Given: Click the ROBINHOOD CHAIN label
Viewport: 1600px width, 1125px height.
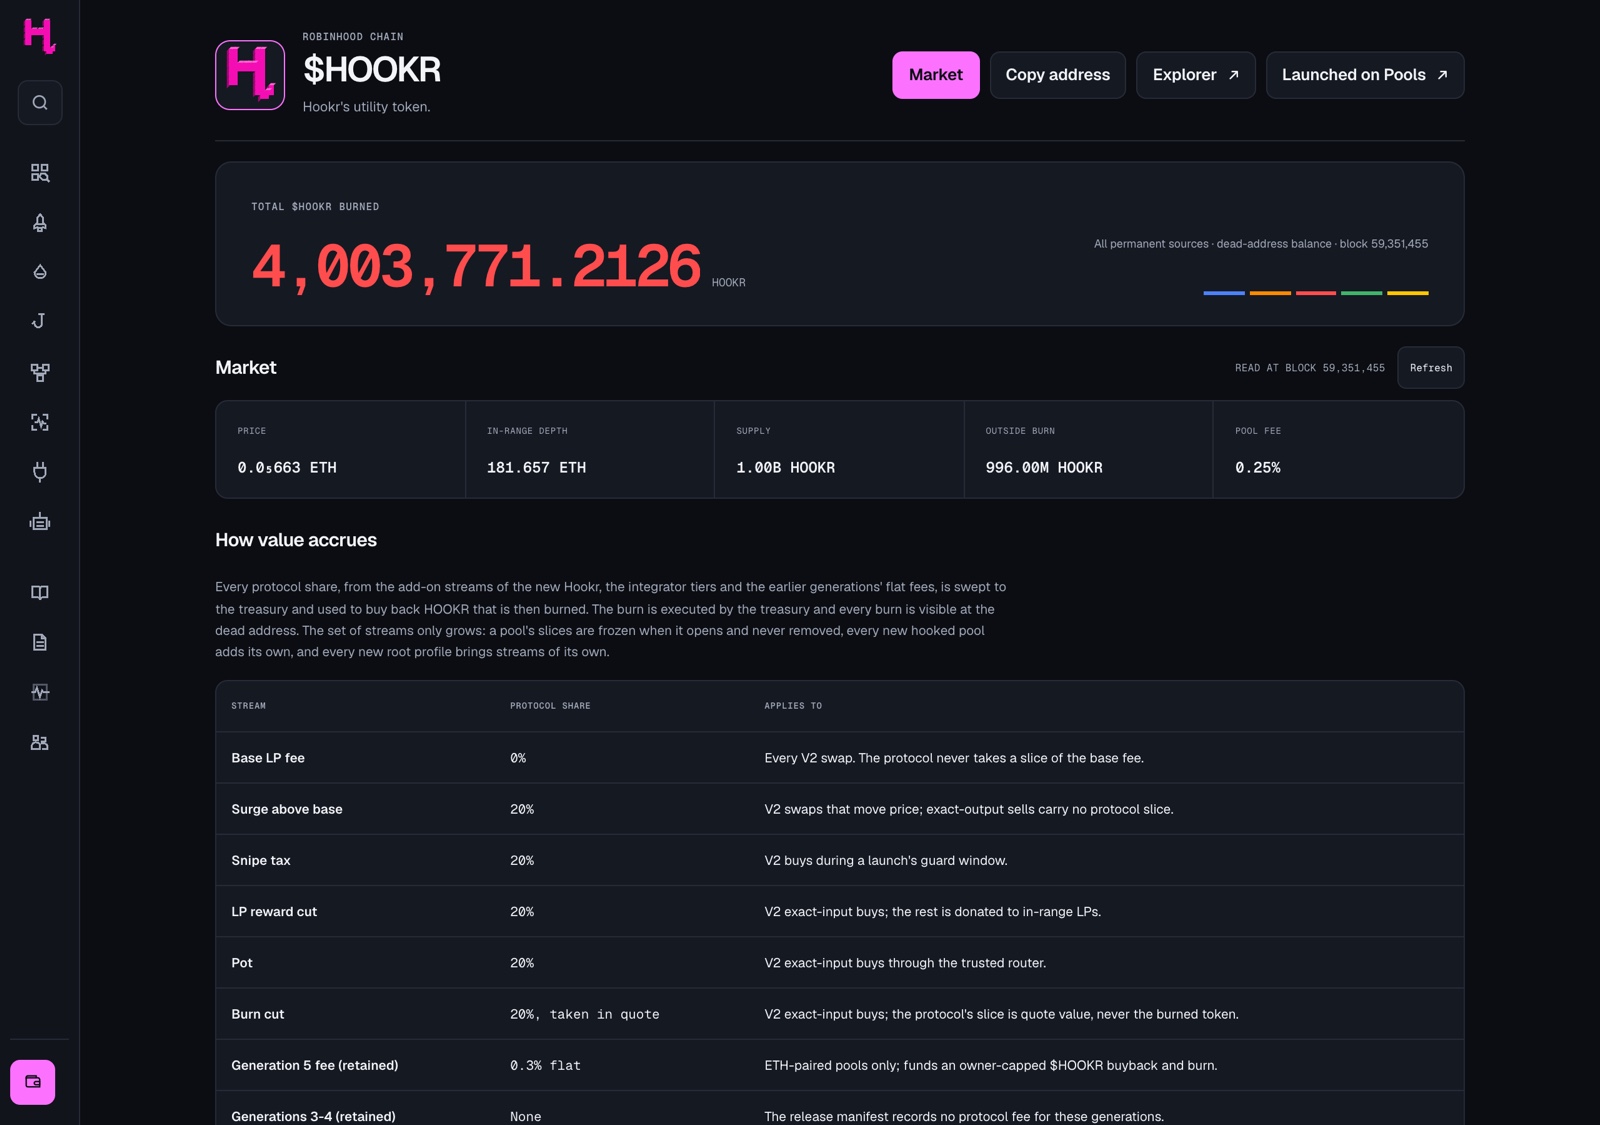Looking at the screenshot, I should point(353,37).
